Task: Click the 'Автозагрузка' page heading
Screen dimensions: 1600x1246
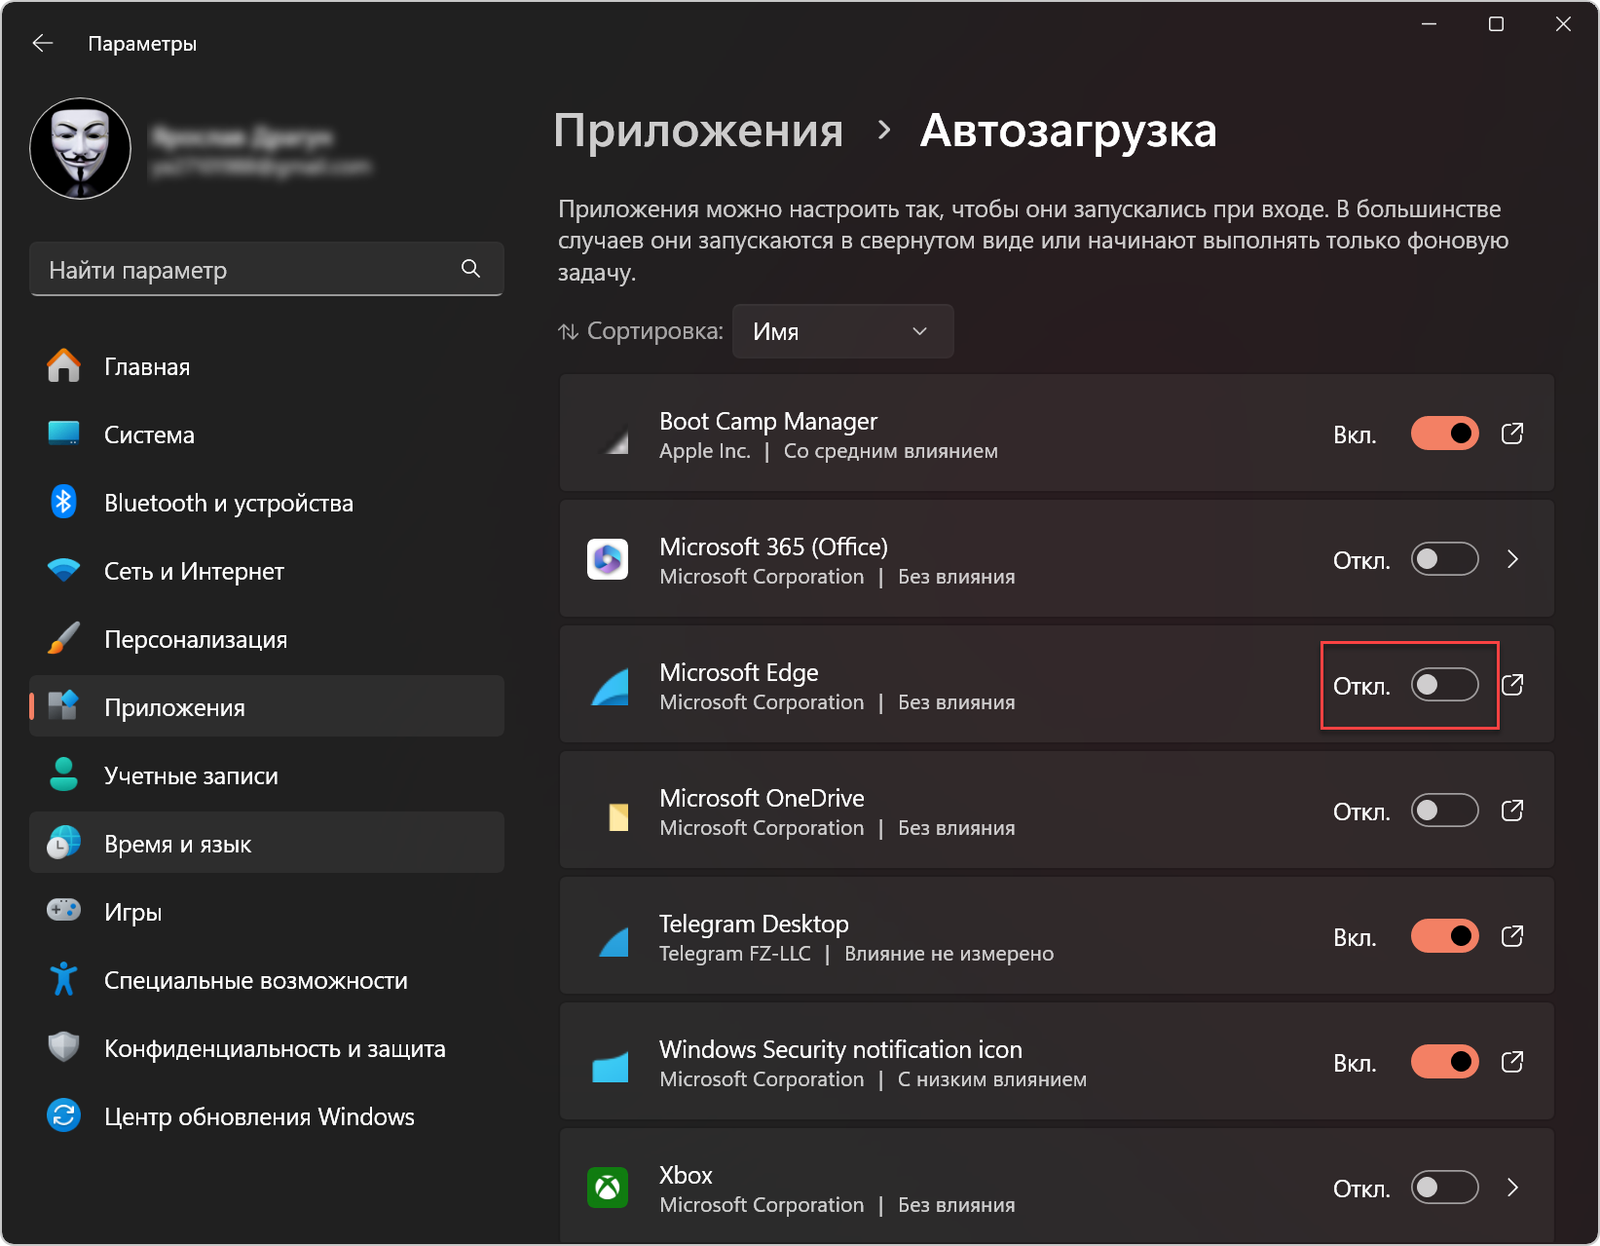Action: [x=1068, y=131]
